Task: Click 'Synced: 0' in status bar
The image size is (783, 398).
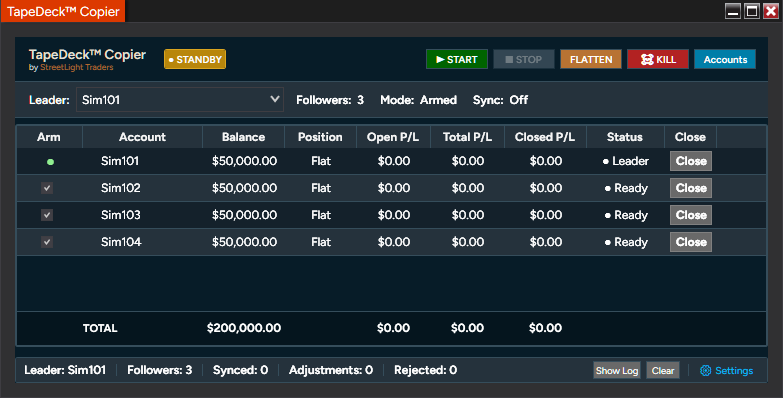Action: coord(240,370)
